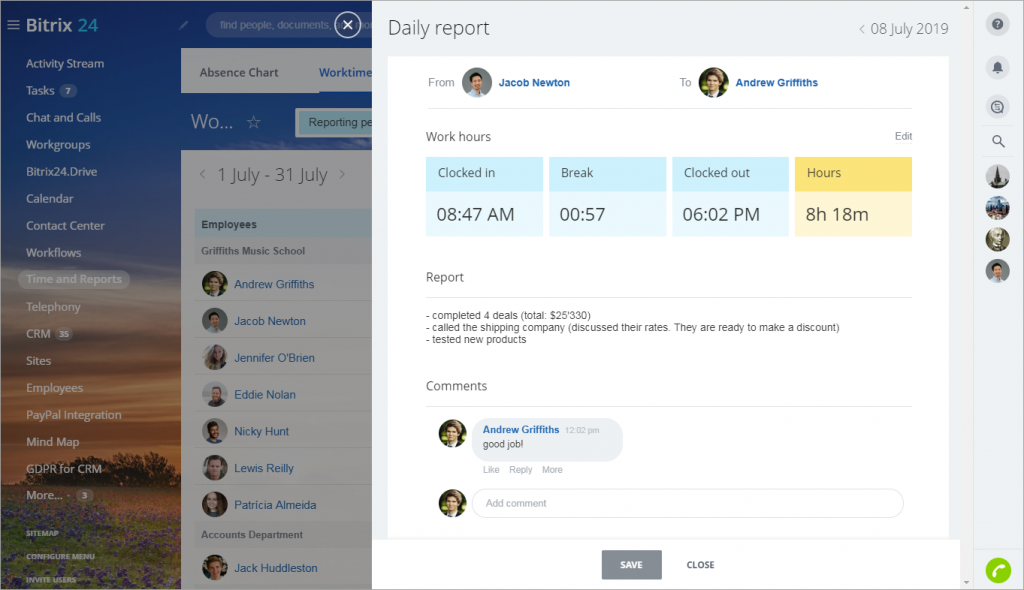This screenshot has width=1024, height=590.
Task: Open Telephony menu item
Action: point(53,306)
